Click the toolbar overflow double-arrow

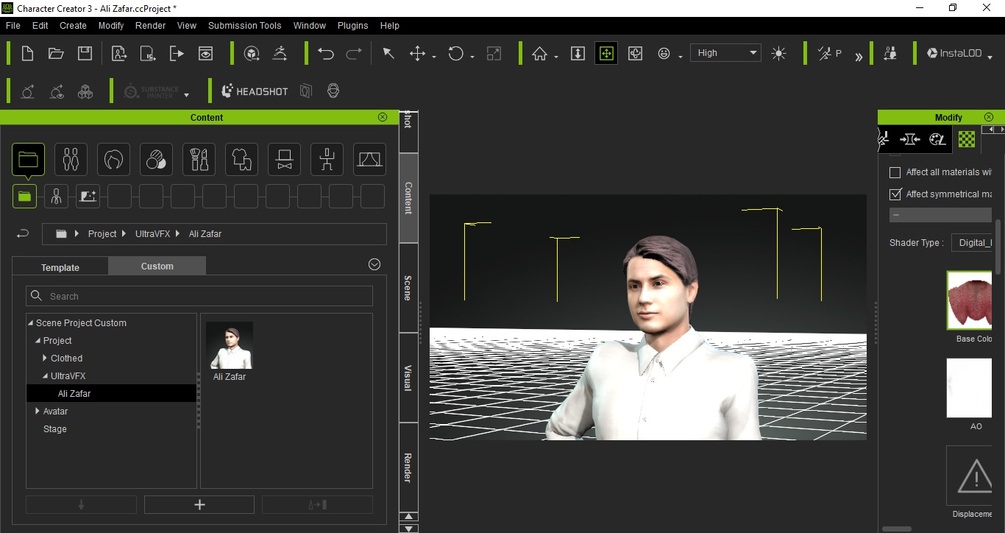point(858,56)
